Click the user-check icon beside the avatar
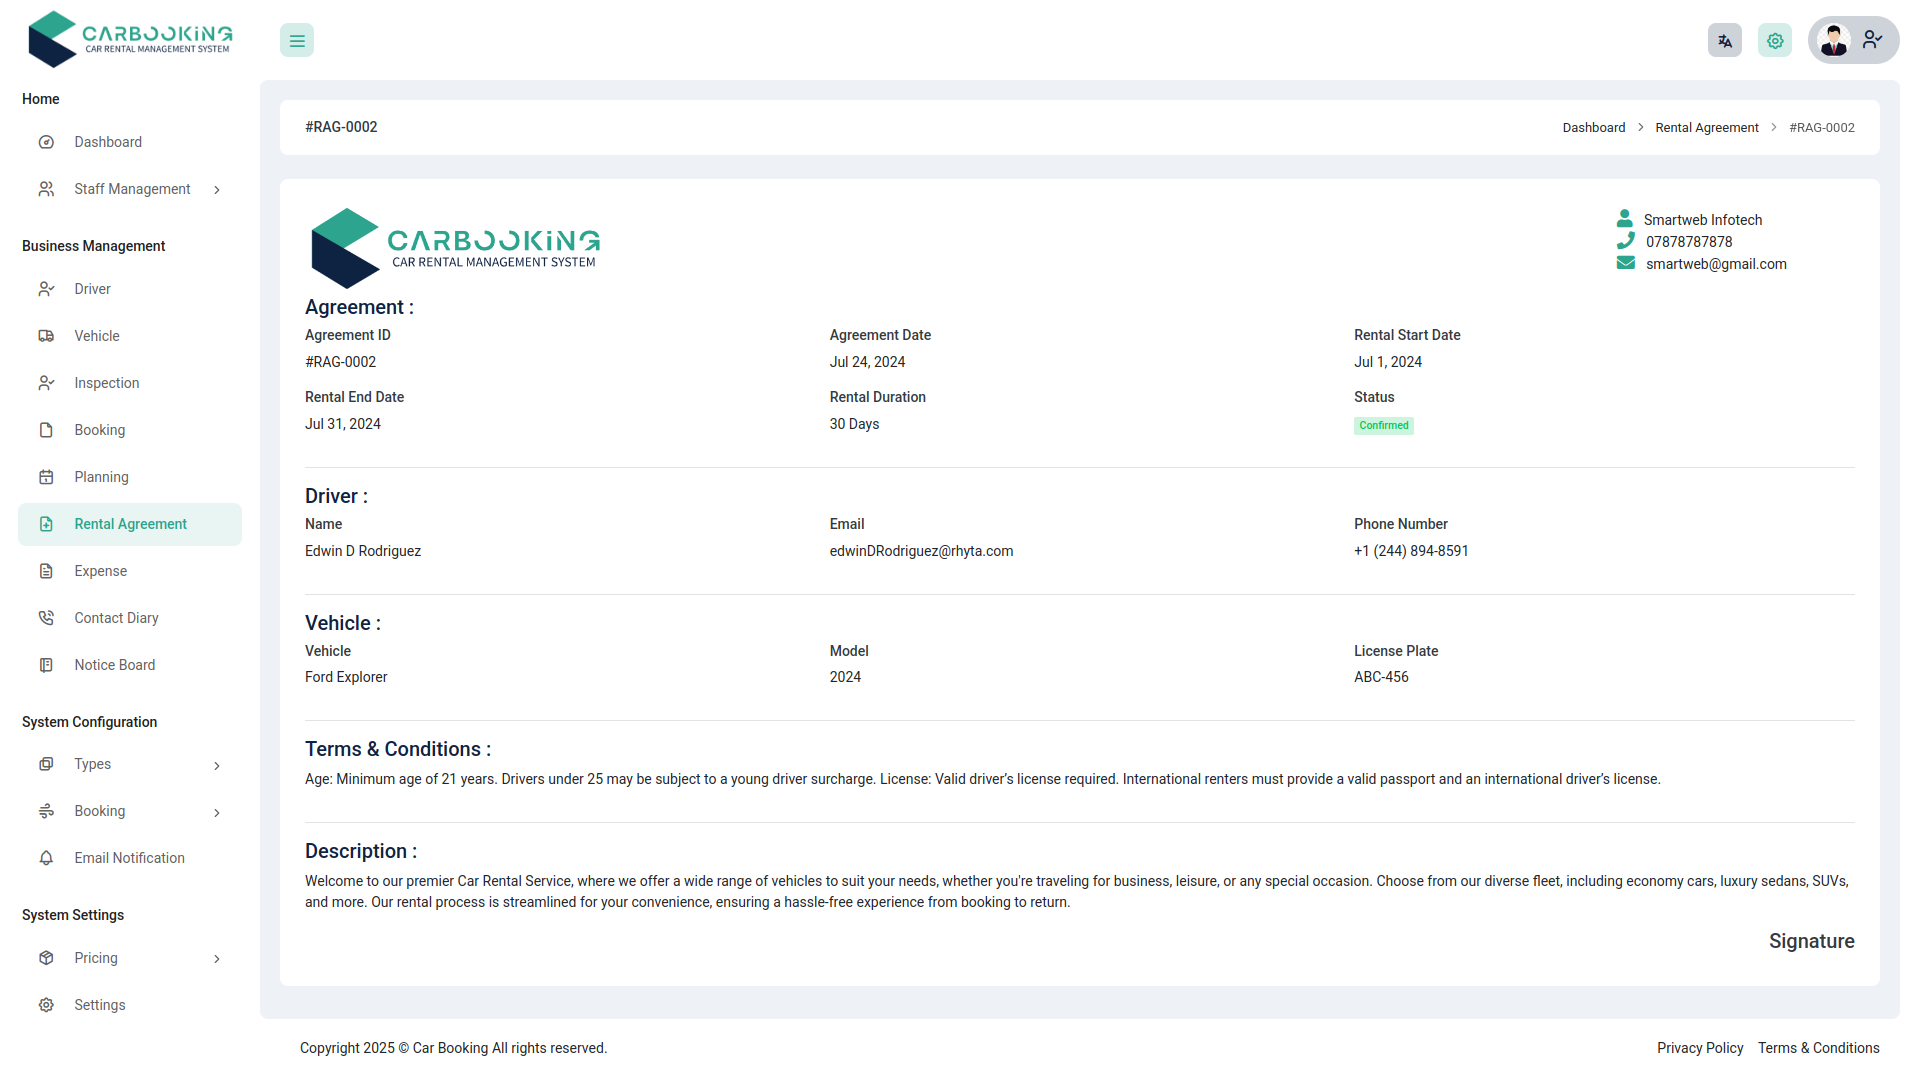Screen dimensions: 1920x1080 tap(1872, 40)
